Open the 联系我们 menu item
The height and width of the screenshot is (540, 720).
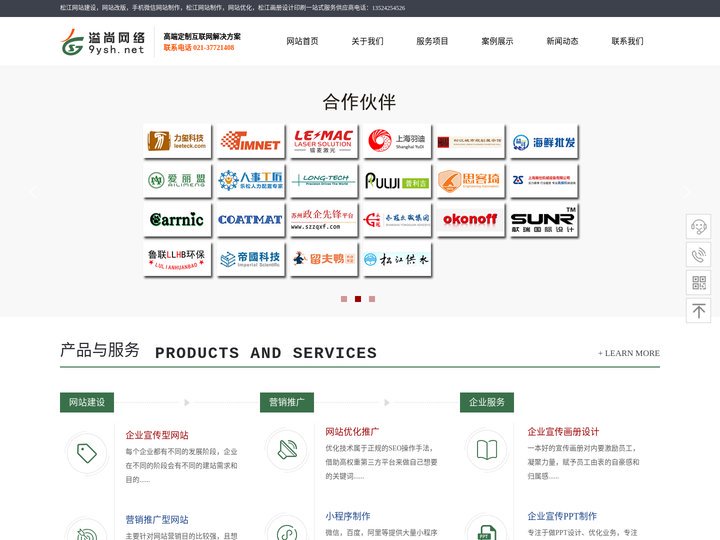627,41
